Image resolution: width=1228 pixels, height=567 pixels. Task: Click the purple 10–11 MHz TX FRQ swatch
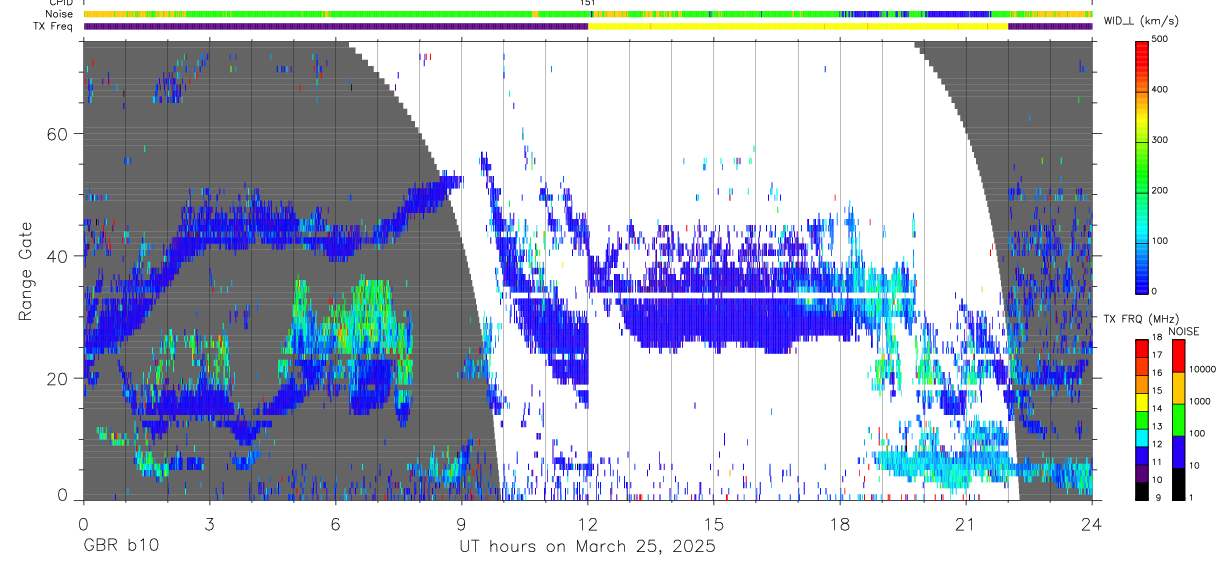(1141, 472)
